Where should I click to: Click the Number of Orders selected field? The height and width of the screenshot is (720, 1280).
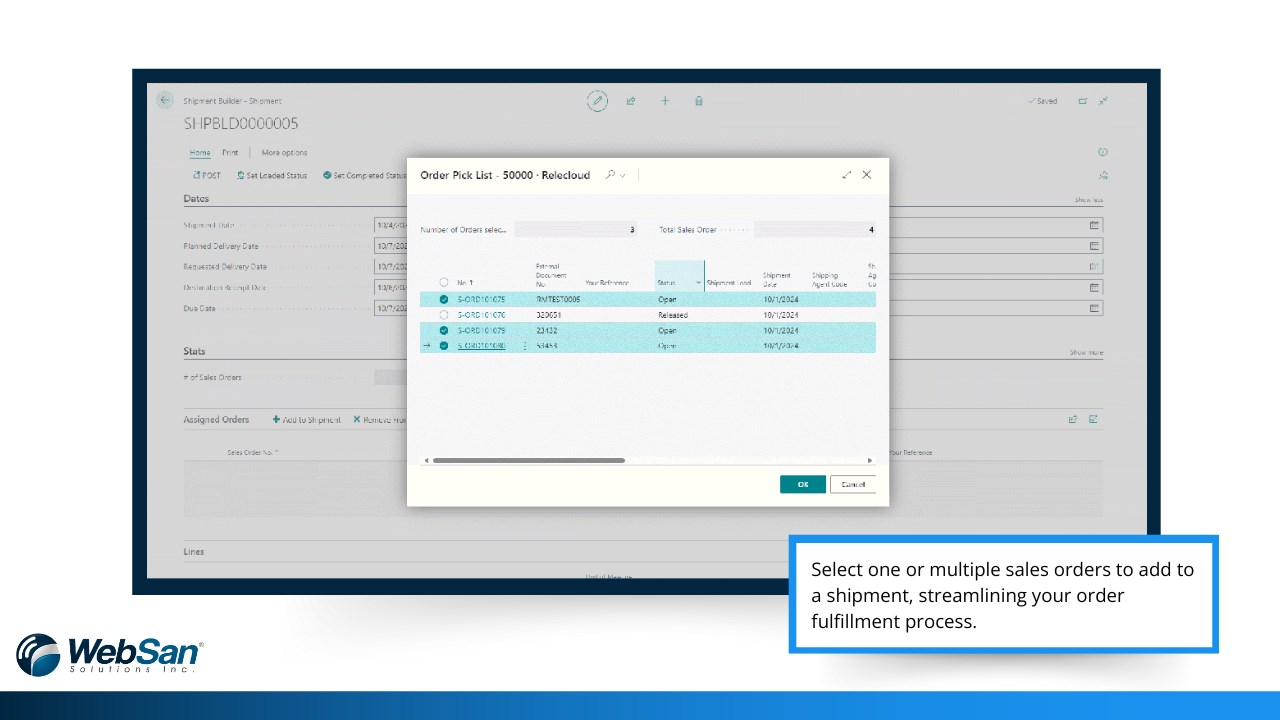575,229
